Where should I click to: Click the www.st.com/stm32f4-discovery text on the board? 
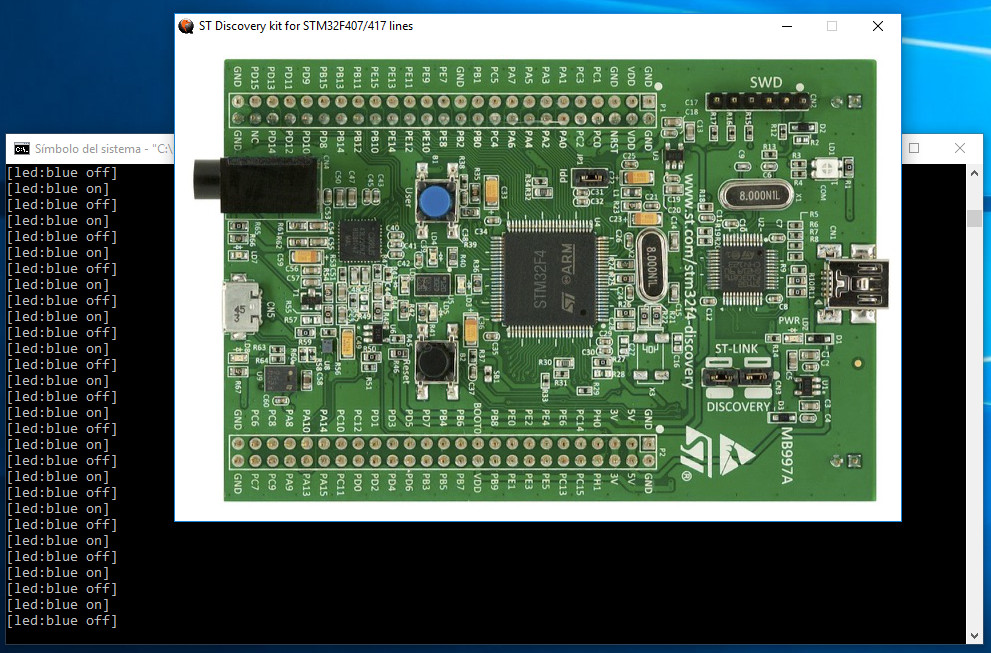(688, 281)
